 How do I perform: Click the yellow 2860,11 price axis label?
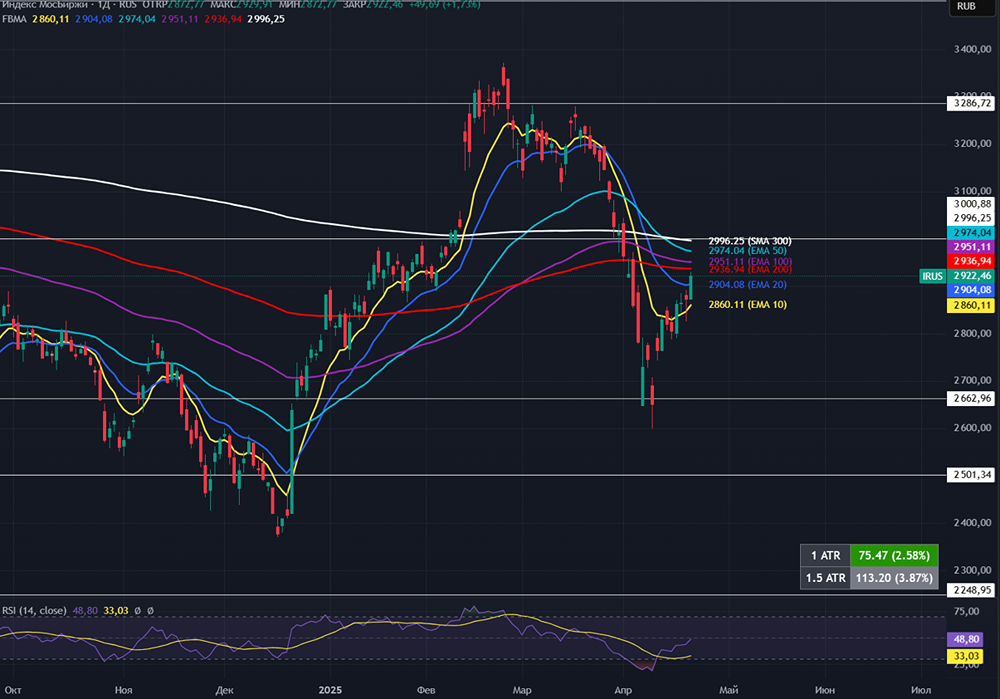tap(971, 305)
